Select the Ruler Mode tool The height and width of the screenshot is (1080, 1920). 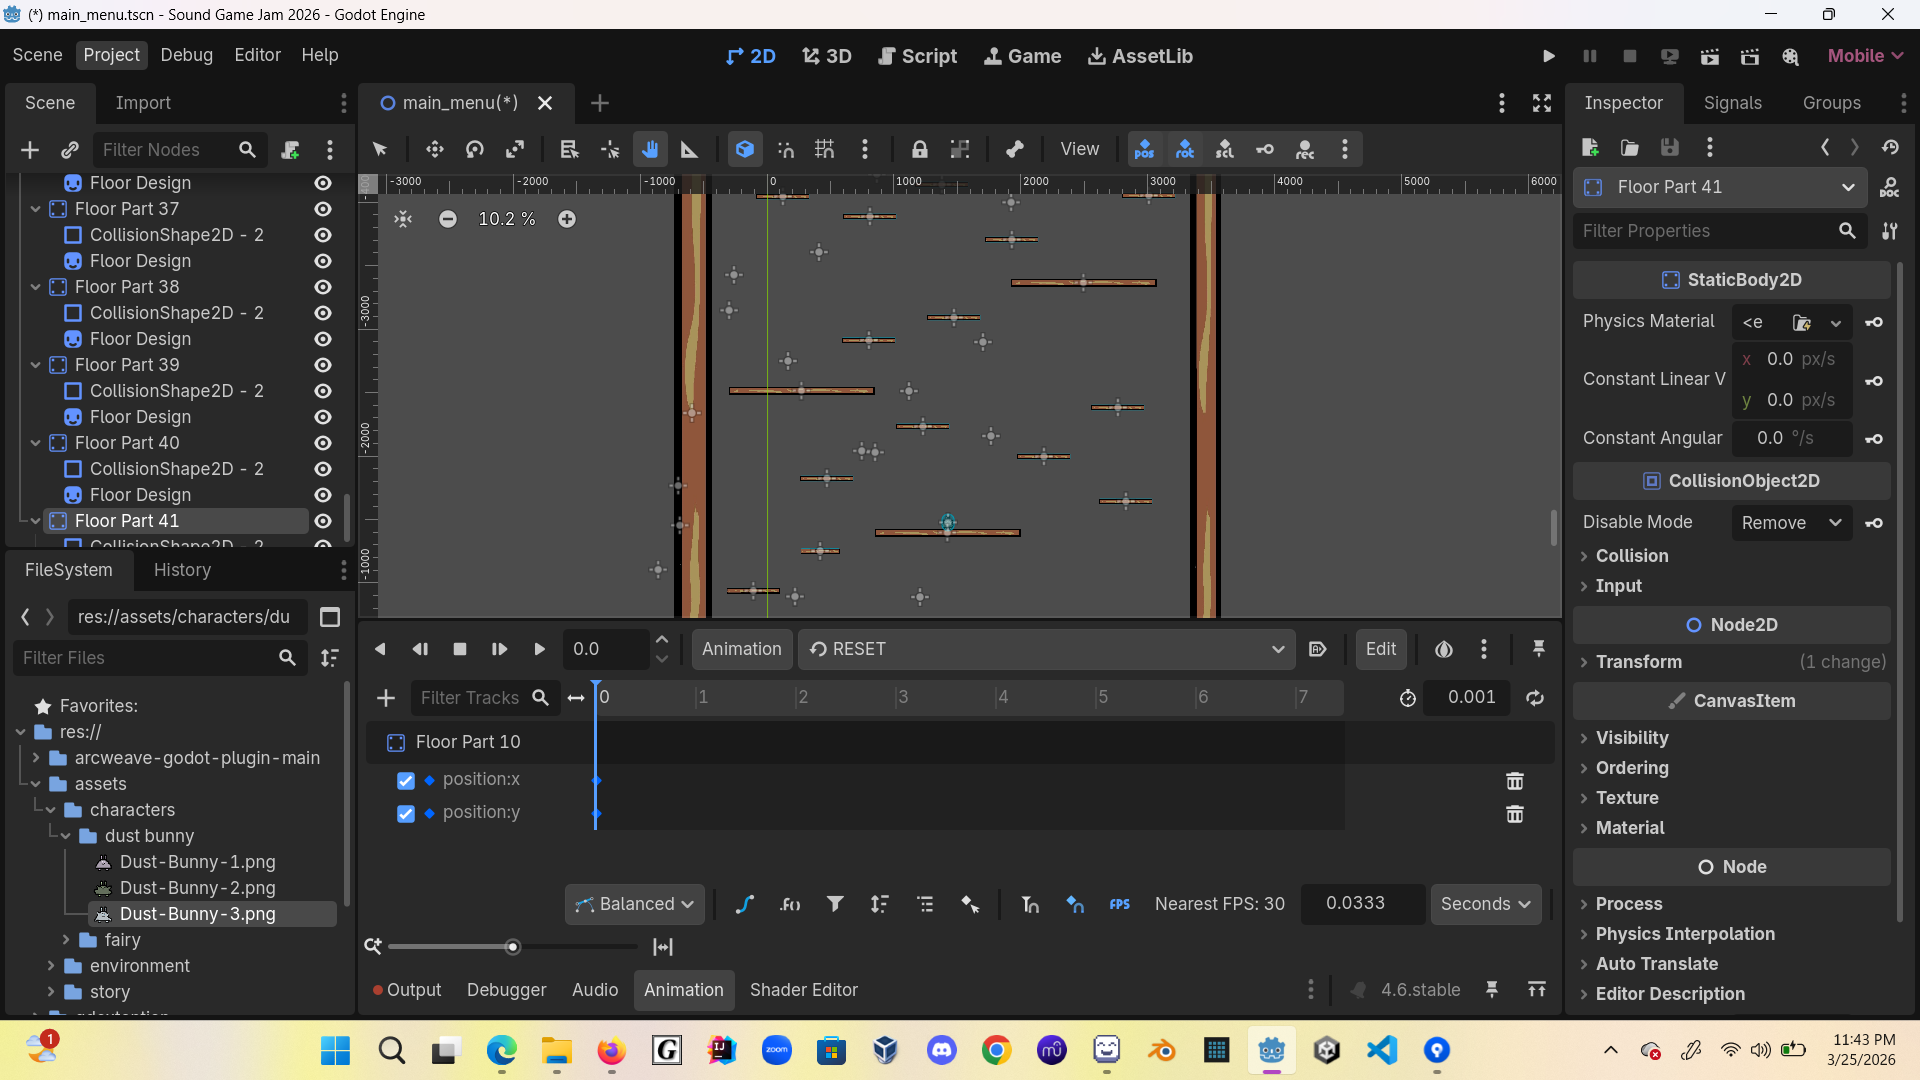[x=689, y=150]
